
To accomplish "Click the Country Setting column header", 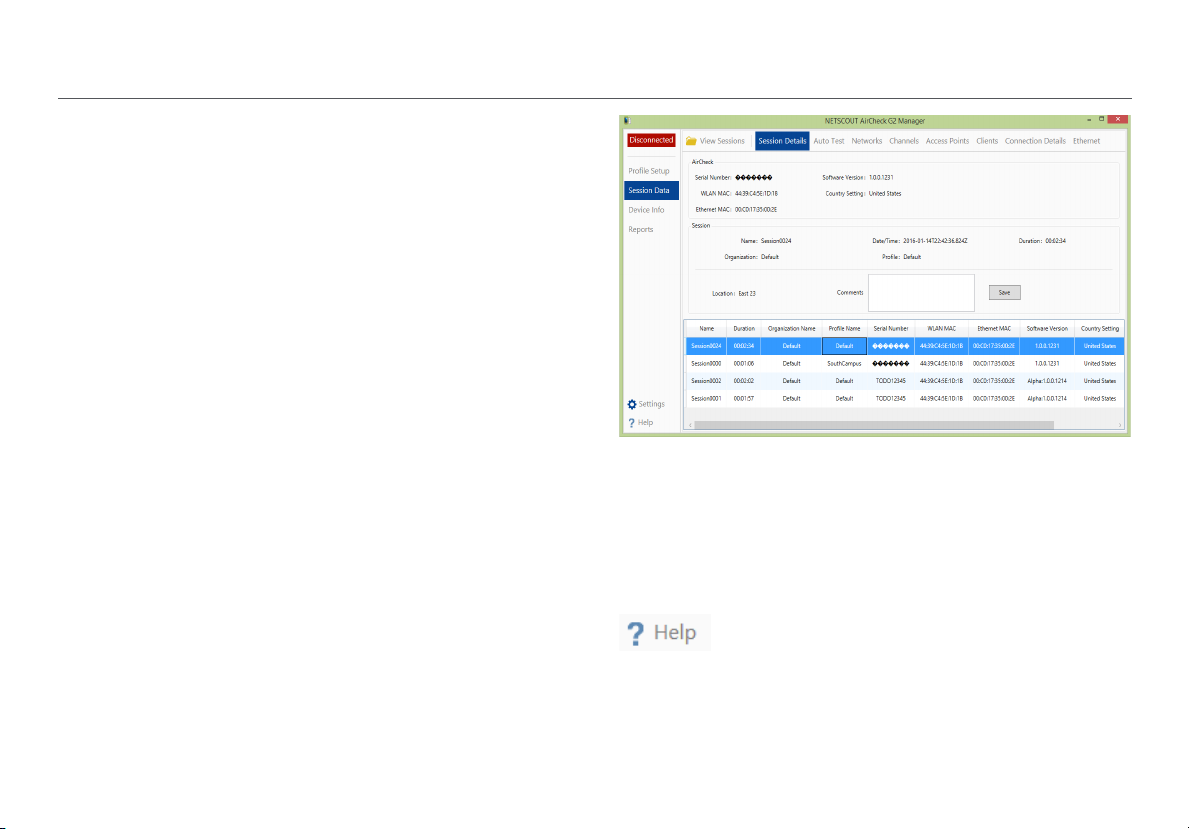I will pos(1100,329).
